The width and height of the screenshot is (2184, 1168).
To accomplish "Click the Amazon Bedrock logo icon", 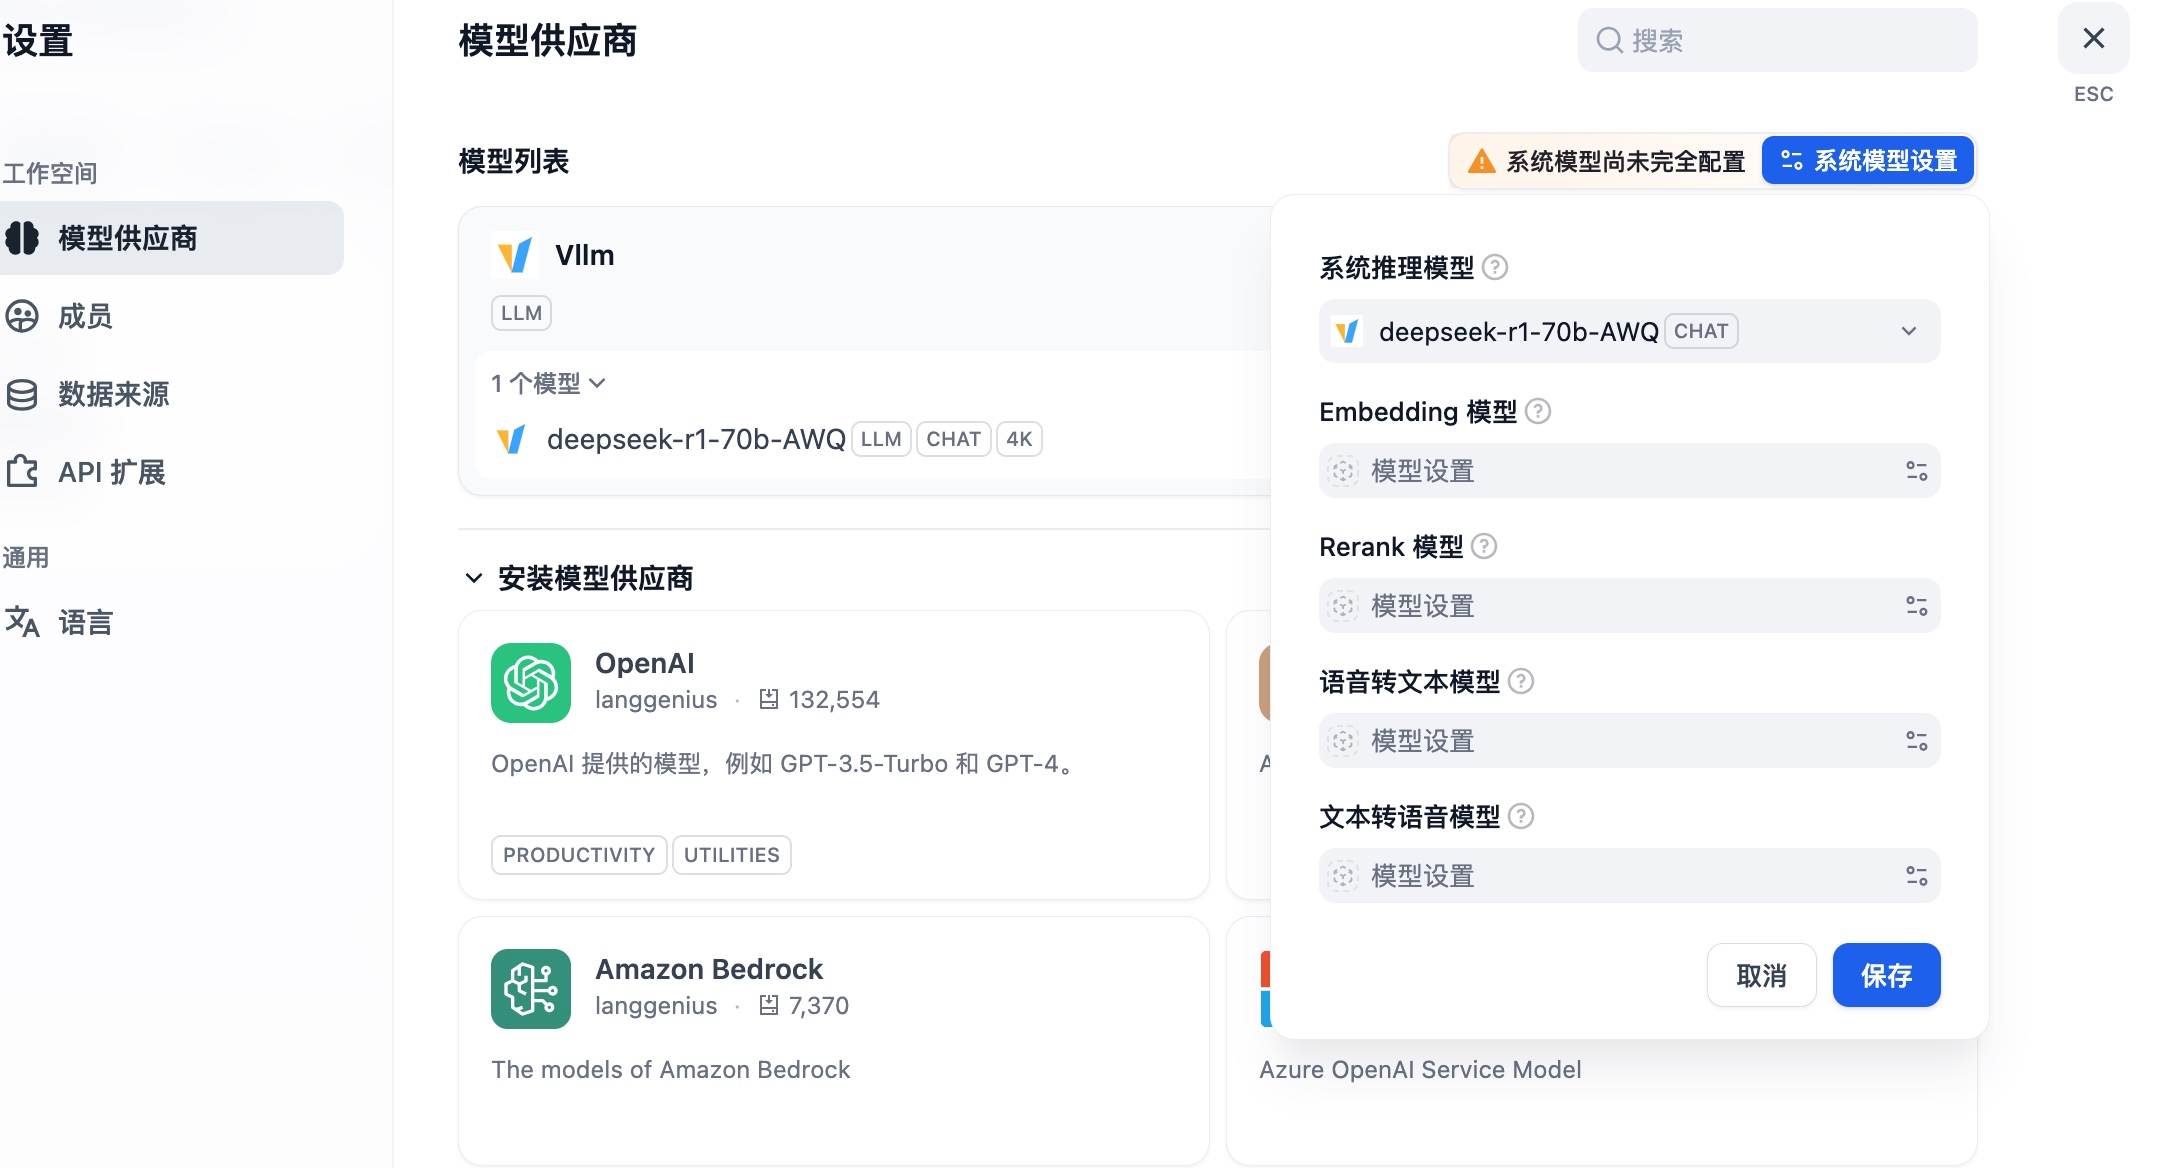I will click(531, 989).
